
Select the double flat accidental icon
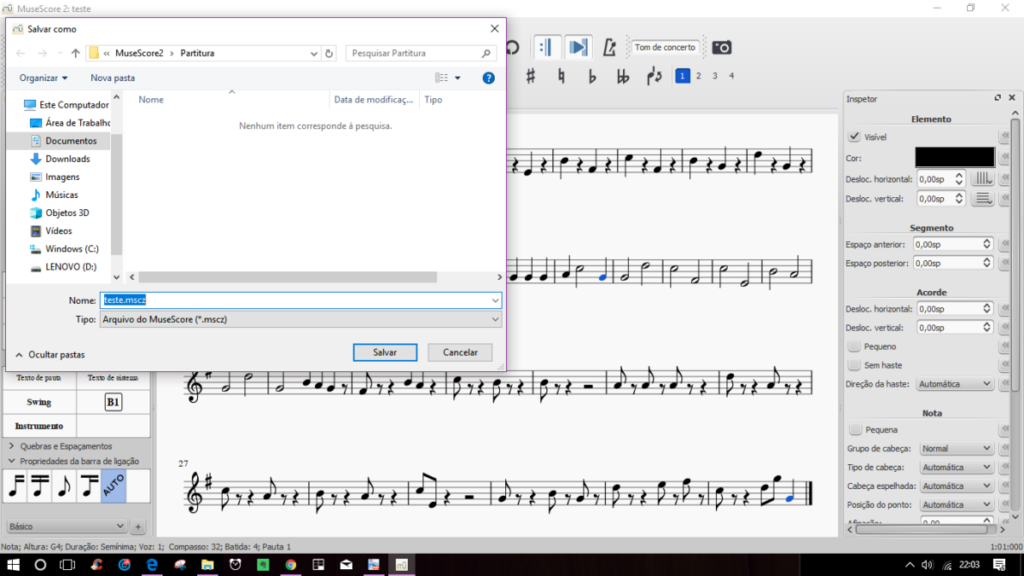click(x=623, y=76)
